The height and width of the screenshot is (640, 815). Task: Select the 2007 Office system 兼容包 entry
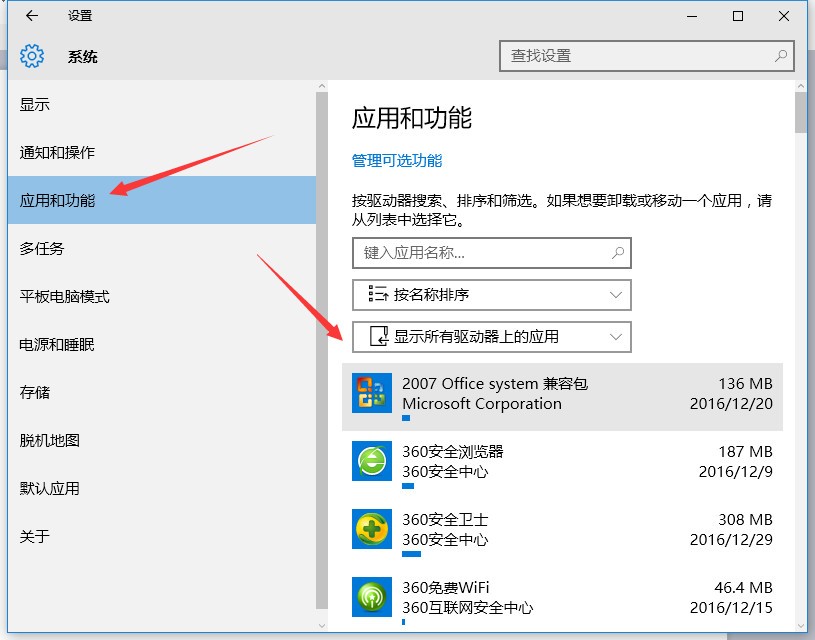click(562, 397)
